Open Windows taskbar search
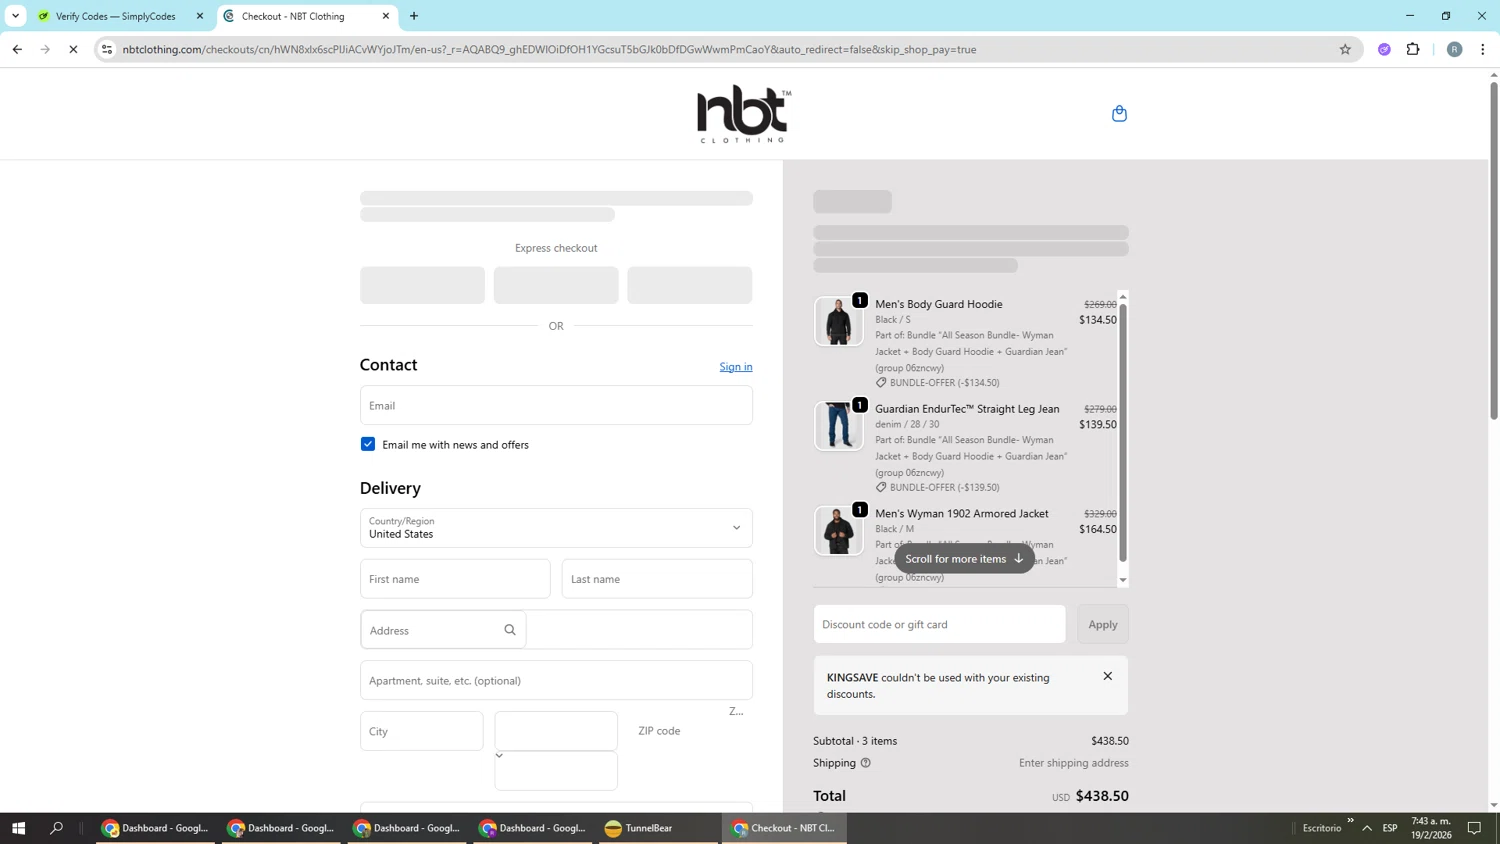1500x844 pixels. click(x=56, y=828)
